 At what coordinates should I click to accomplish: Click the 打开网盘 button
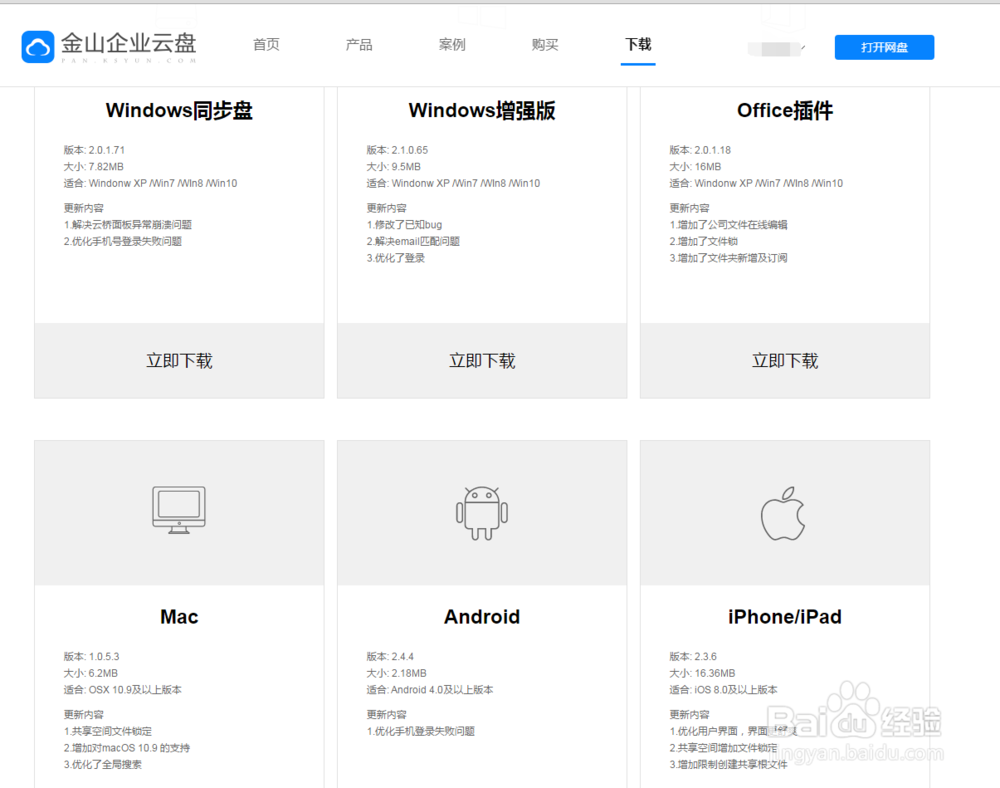pyautogui.click(x=885, y=47)
